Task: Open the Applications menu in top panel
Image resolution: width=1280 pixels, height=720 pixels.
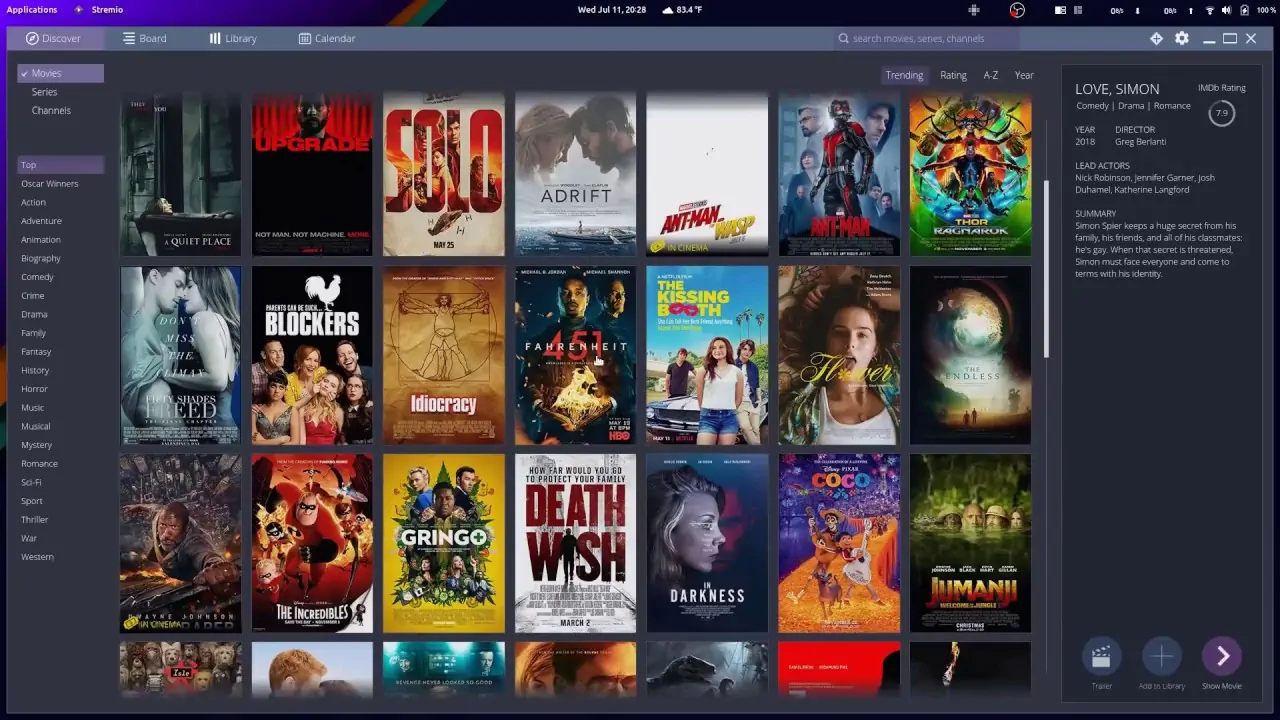Action: click(32, 10)
